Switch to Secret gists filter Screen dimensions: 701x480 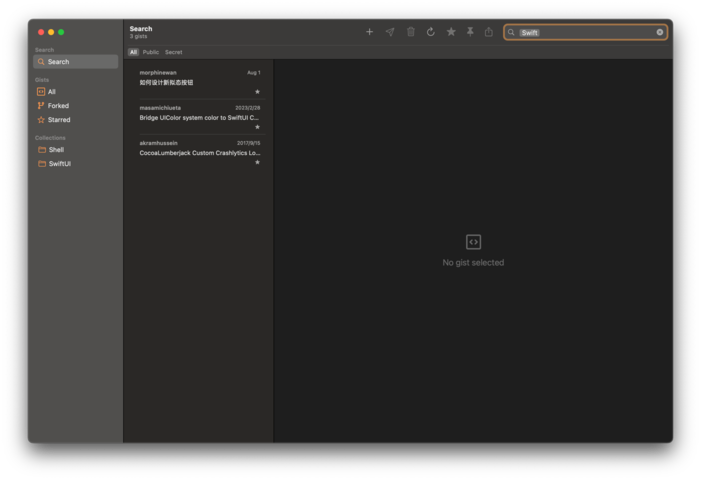point(173,52)
